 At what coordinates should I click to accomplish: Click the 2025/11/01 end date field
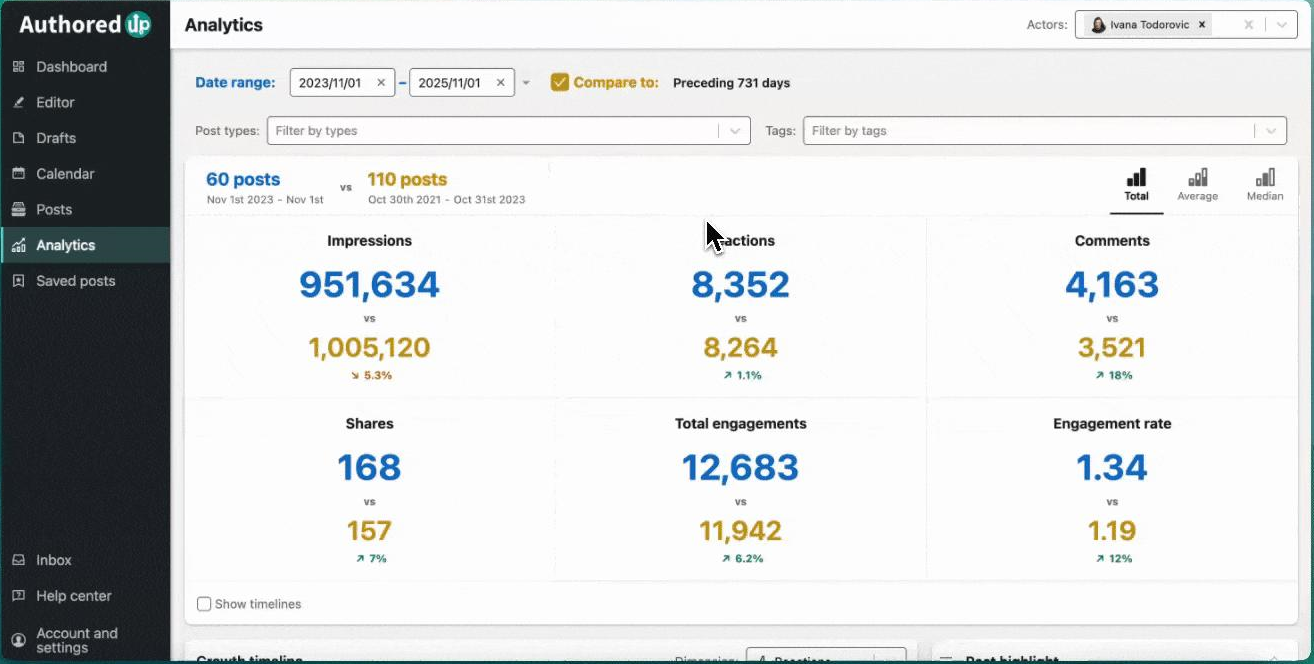coord(450,83)
